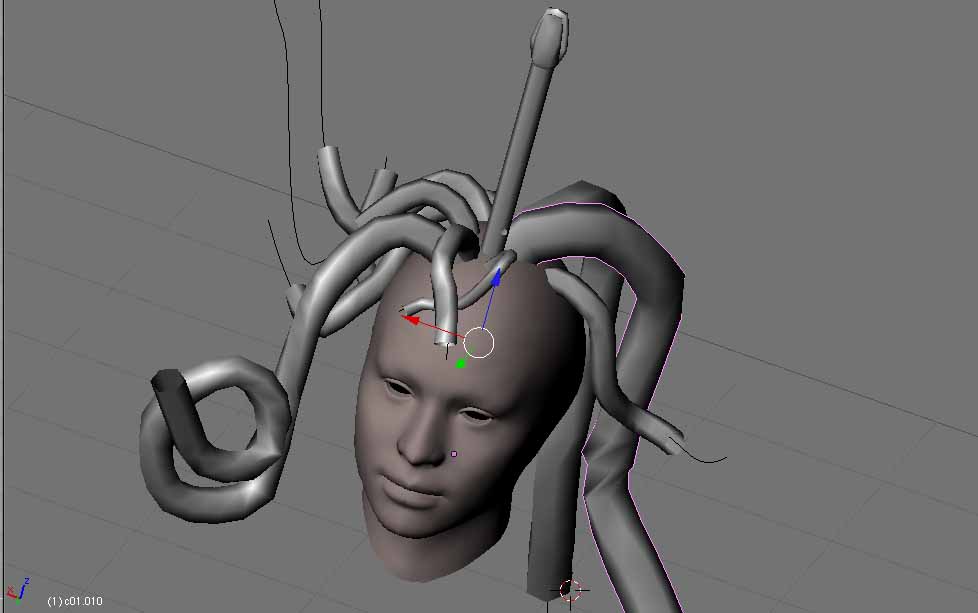Click the white circle at manipulator center

pyautogui.click(x=479, y=343)
